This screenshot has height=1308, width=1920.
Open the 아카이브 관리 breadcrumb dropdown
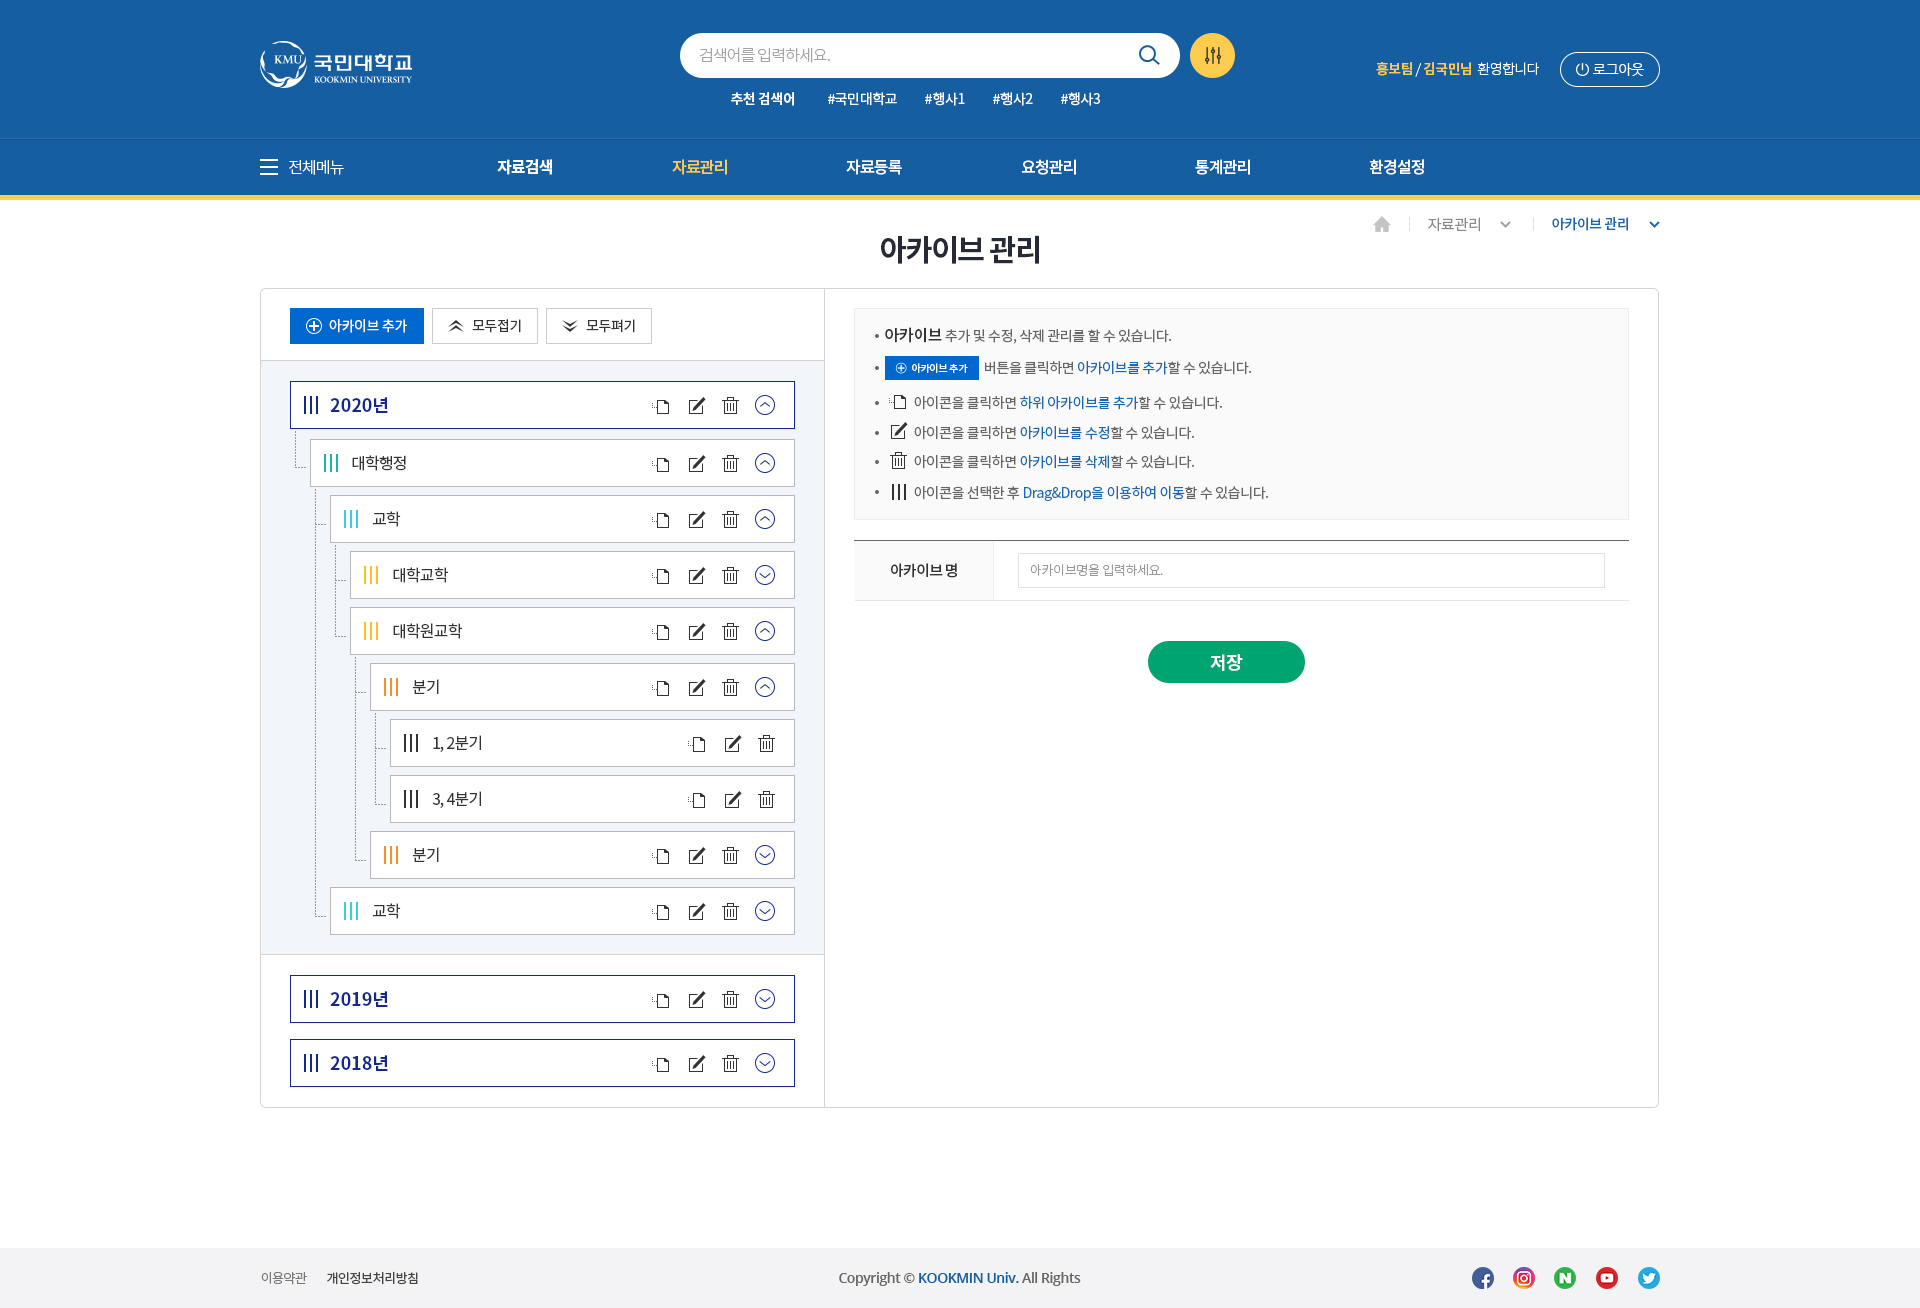point(1654,224)
